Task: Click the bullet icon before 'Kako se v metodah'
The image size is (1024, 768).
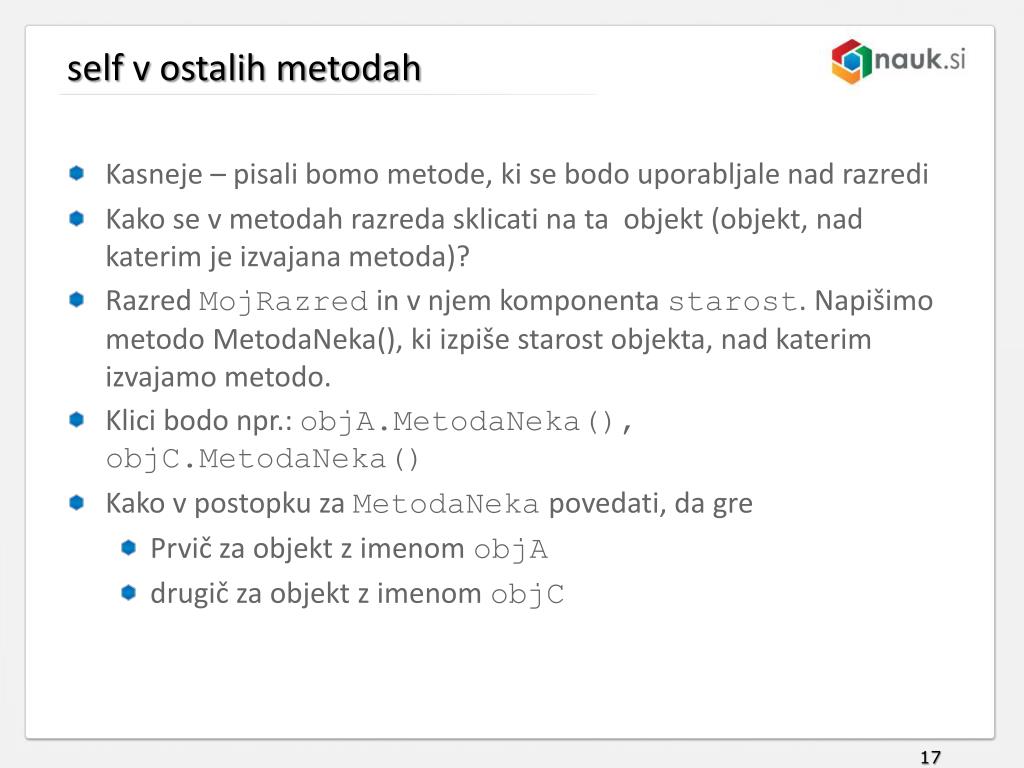Action: 76,218
